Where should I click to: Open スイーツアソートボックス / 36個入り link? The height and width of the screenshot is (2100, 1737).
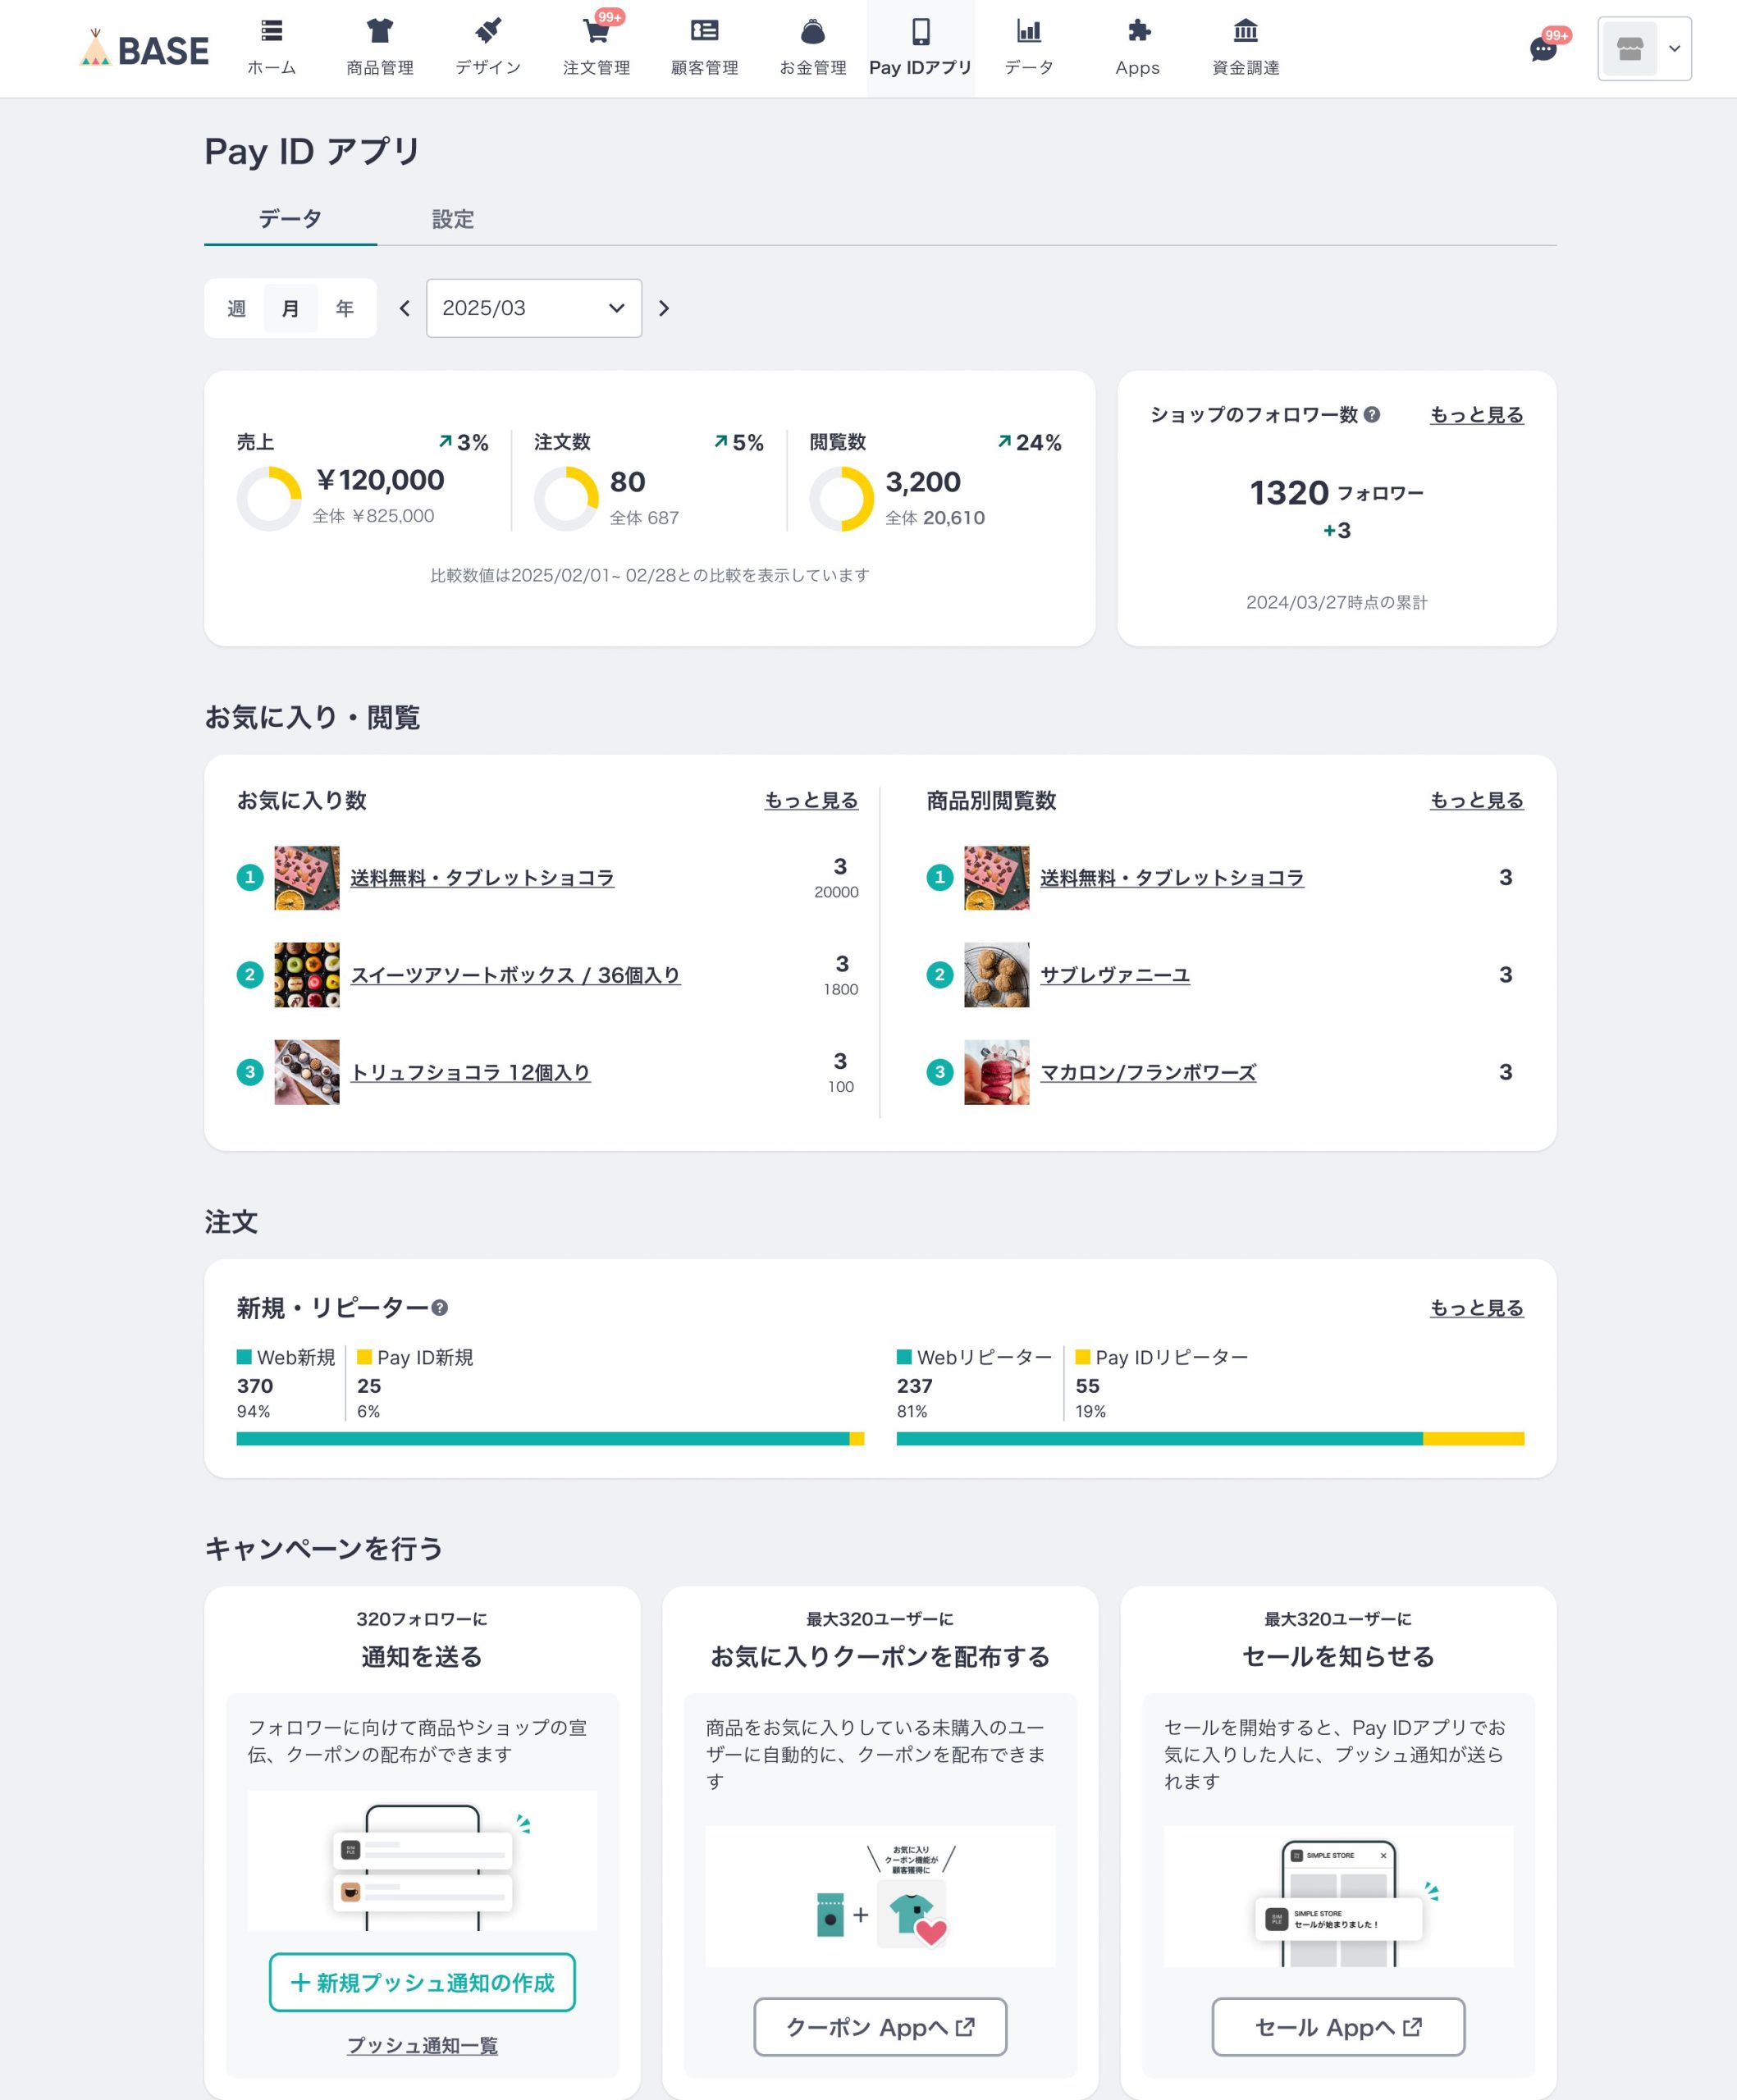click(515, 975)
